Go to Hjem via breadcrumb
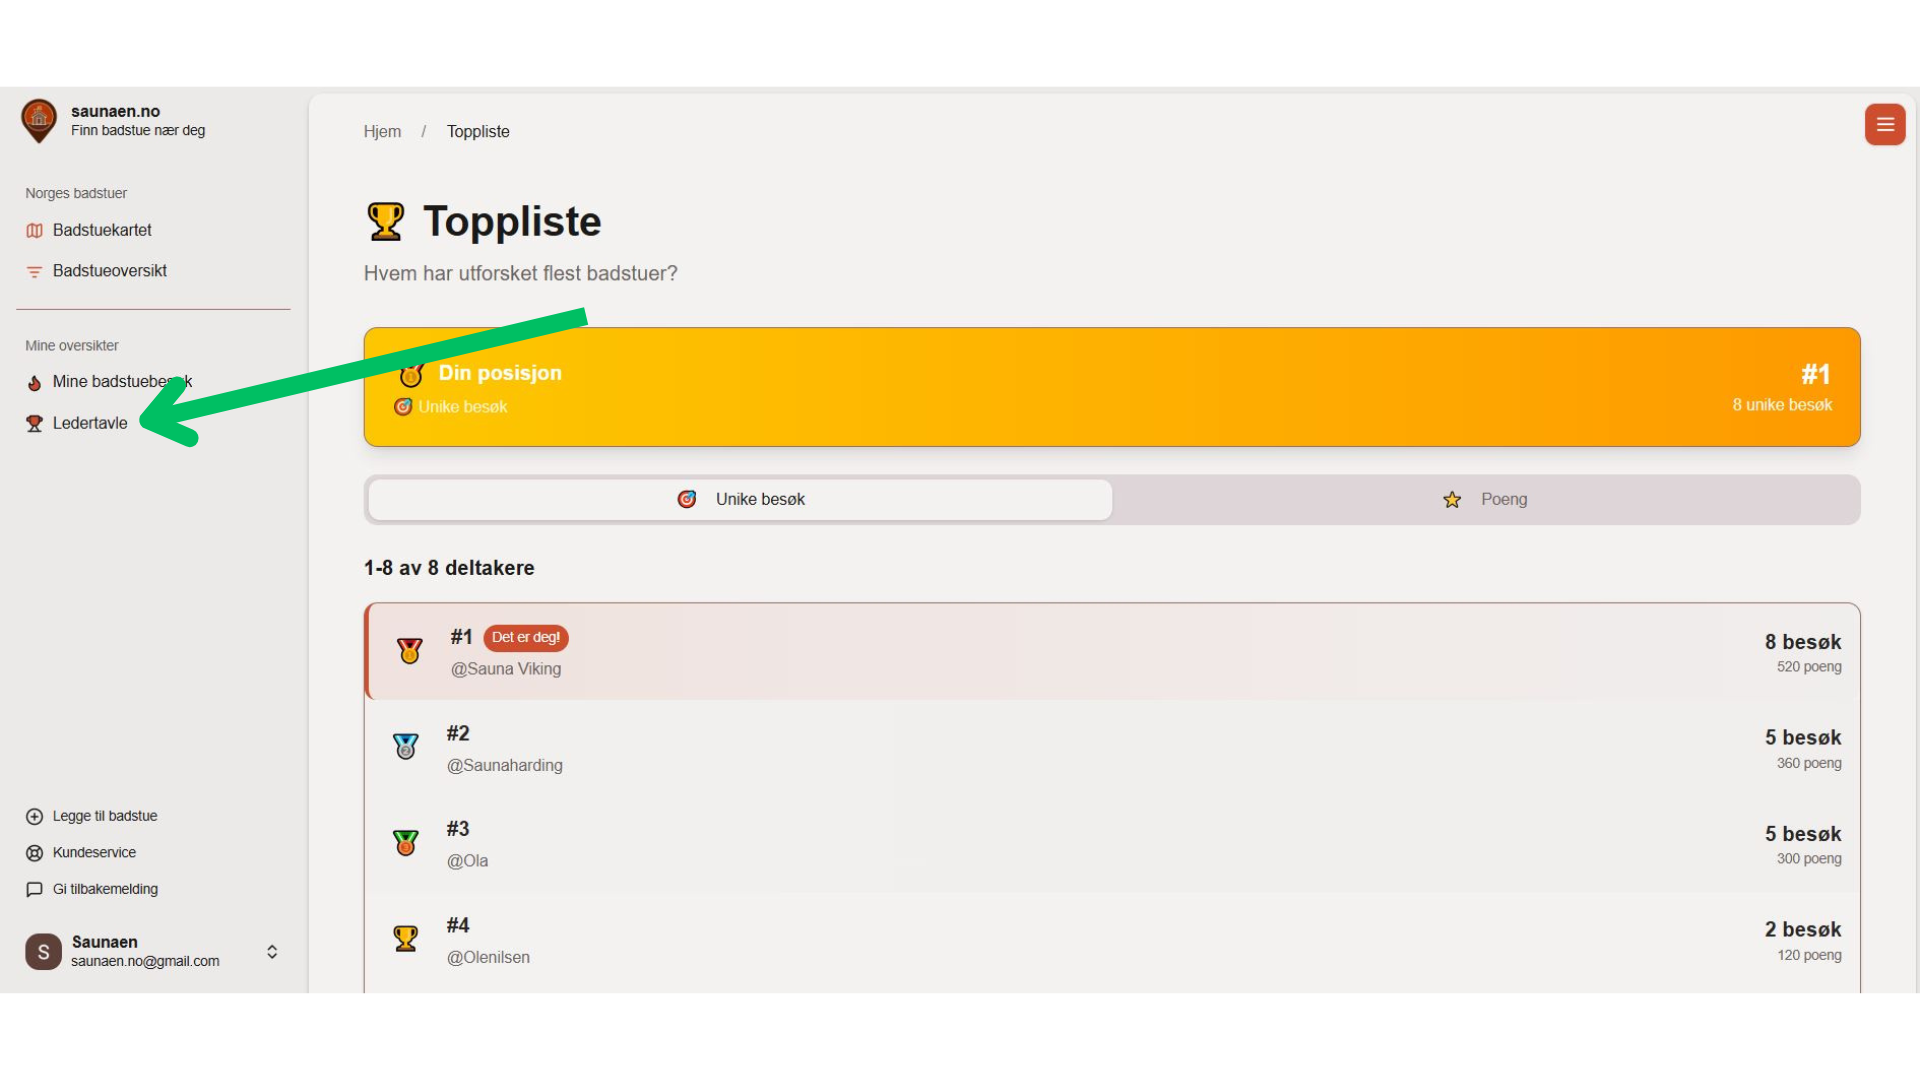Viewport: 1920px width, 1080px height. [382, 132]
